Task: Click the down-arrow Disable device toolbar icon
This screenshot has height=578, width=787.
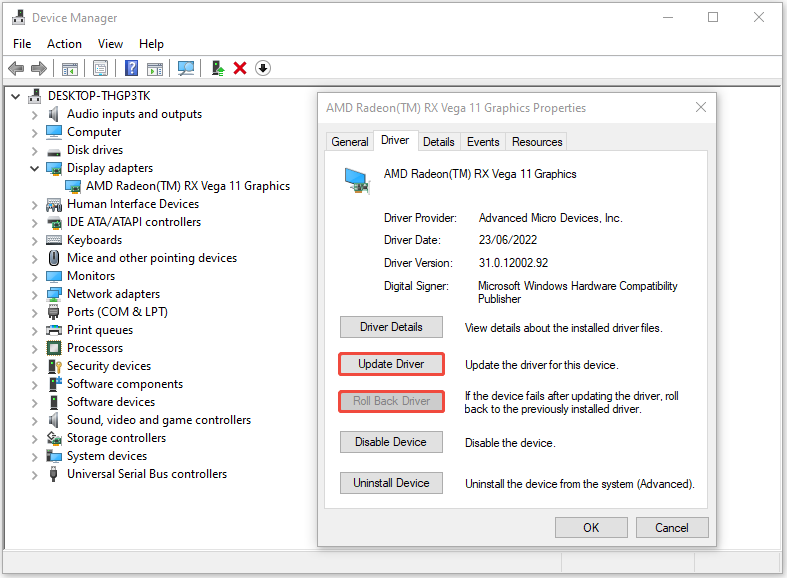Action: pos(263,68)
